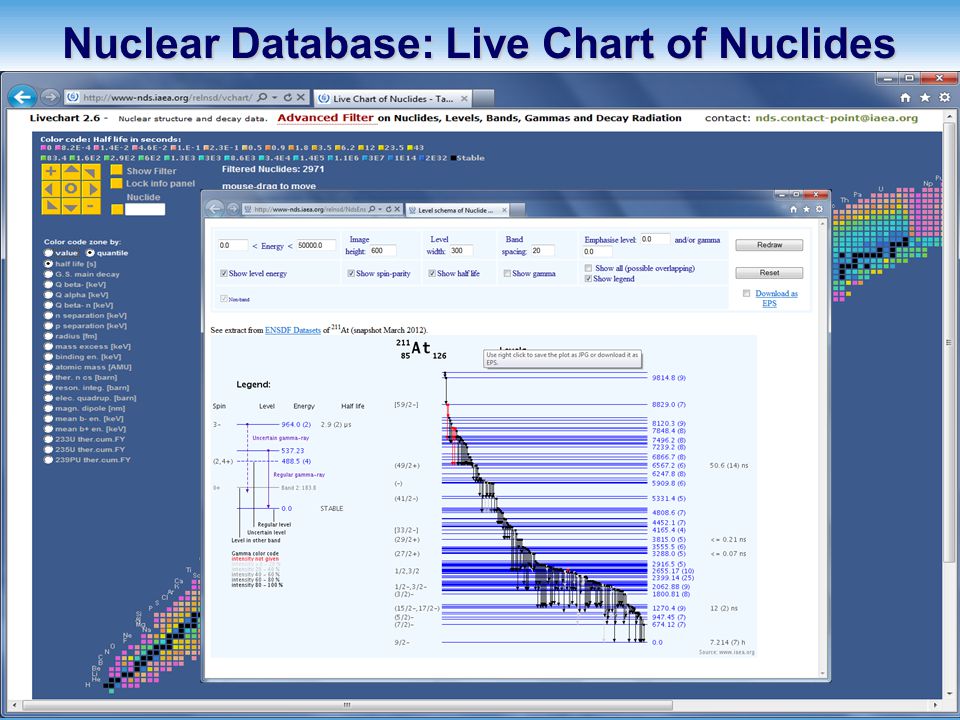Uncheck the Show legend checkbox
The width and height of the screenshot is (960, 720).
pyautogui.click(x=588, y=279)
